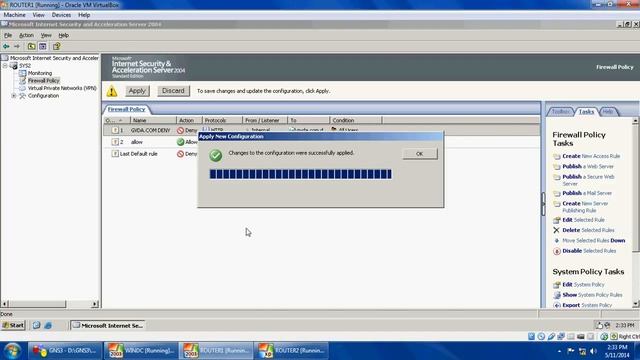
Task: Click the Edit System Policy icon
Action: click(557, 284)
